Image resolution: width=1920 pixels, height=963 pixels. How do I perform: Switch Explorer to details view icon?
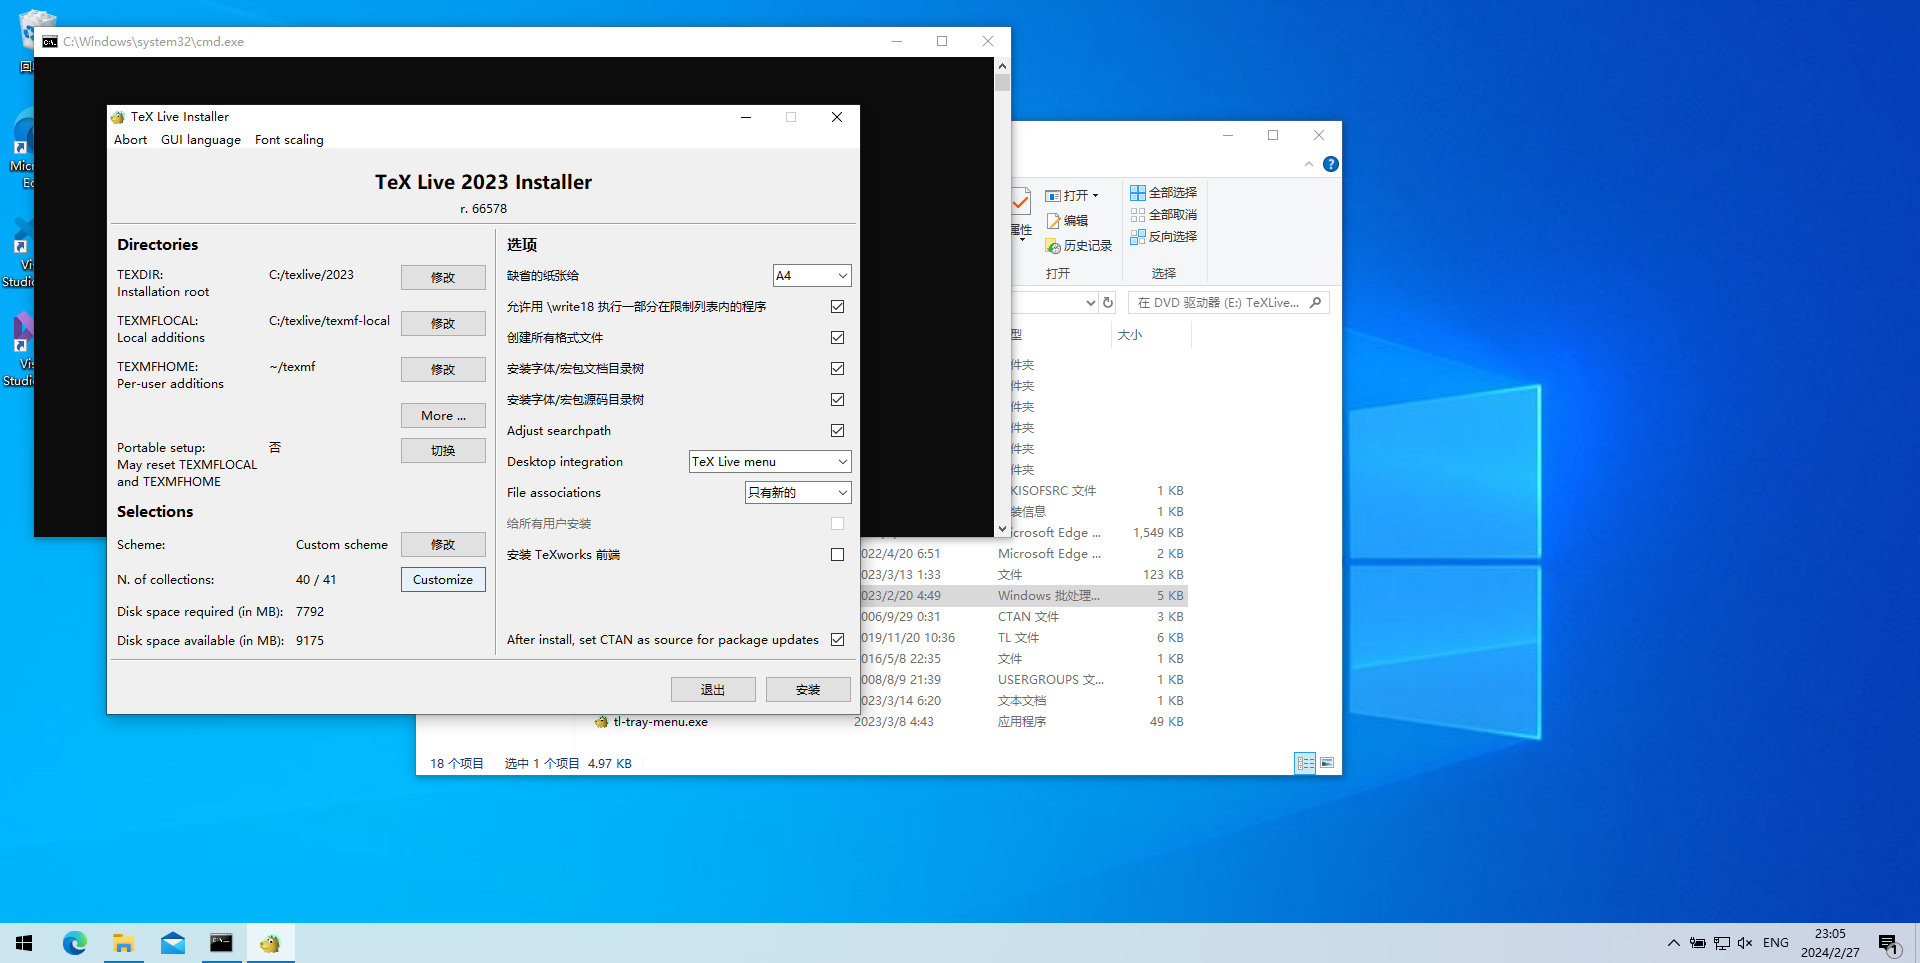1305,763
